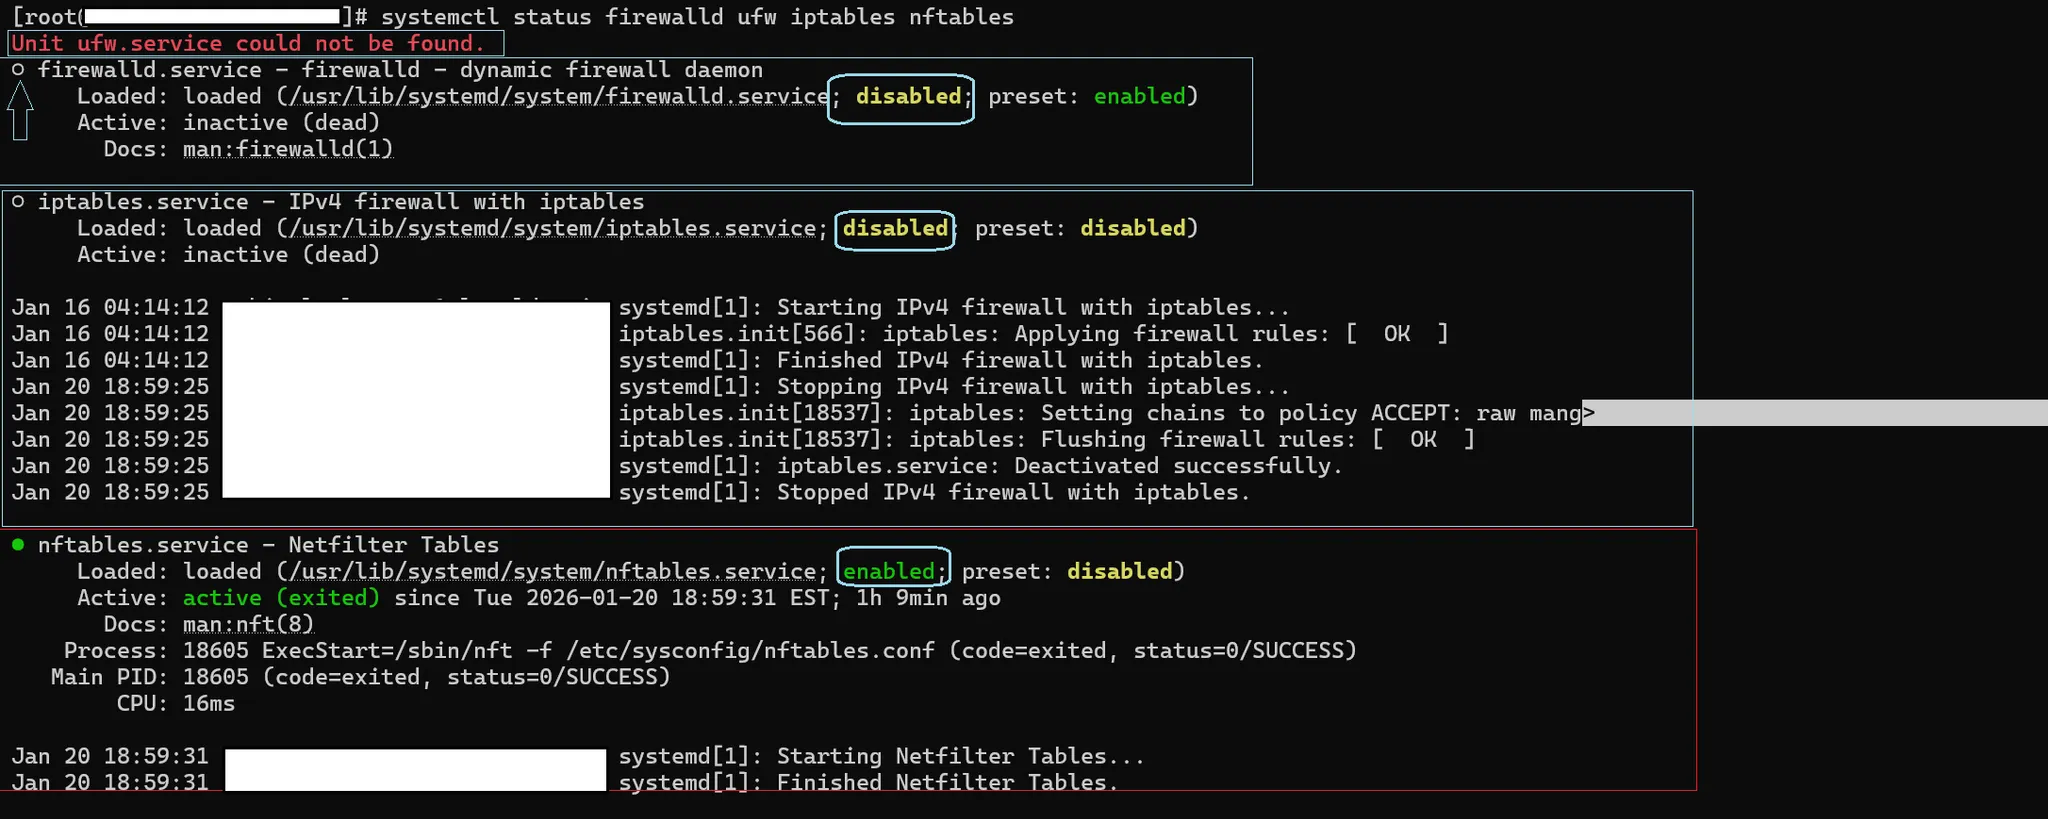Click the red 'Unit ufw.service could not be found' error
2048x819 pixels.
(x=248, y=44)
